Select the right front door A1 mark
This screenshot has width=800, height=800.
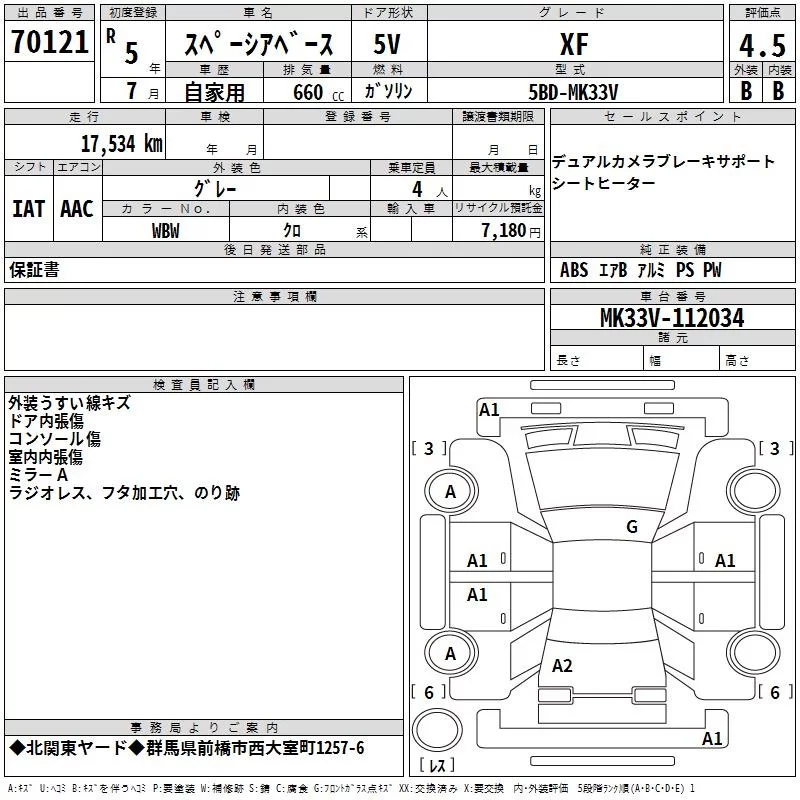(724, 561)
